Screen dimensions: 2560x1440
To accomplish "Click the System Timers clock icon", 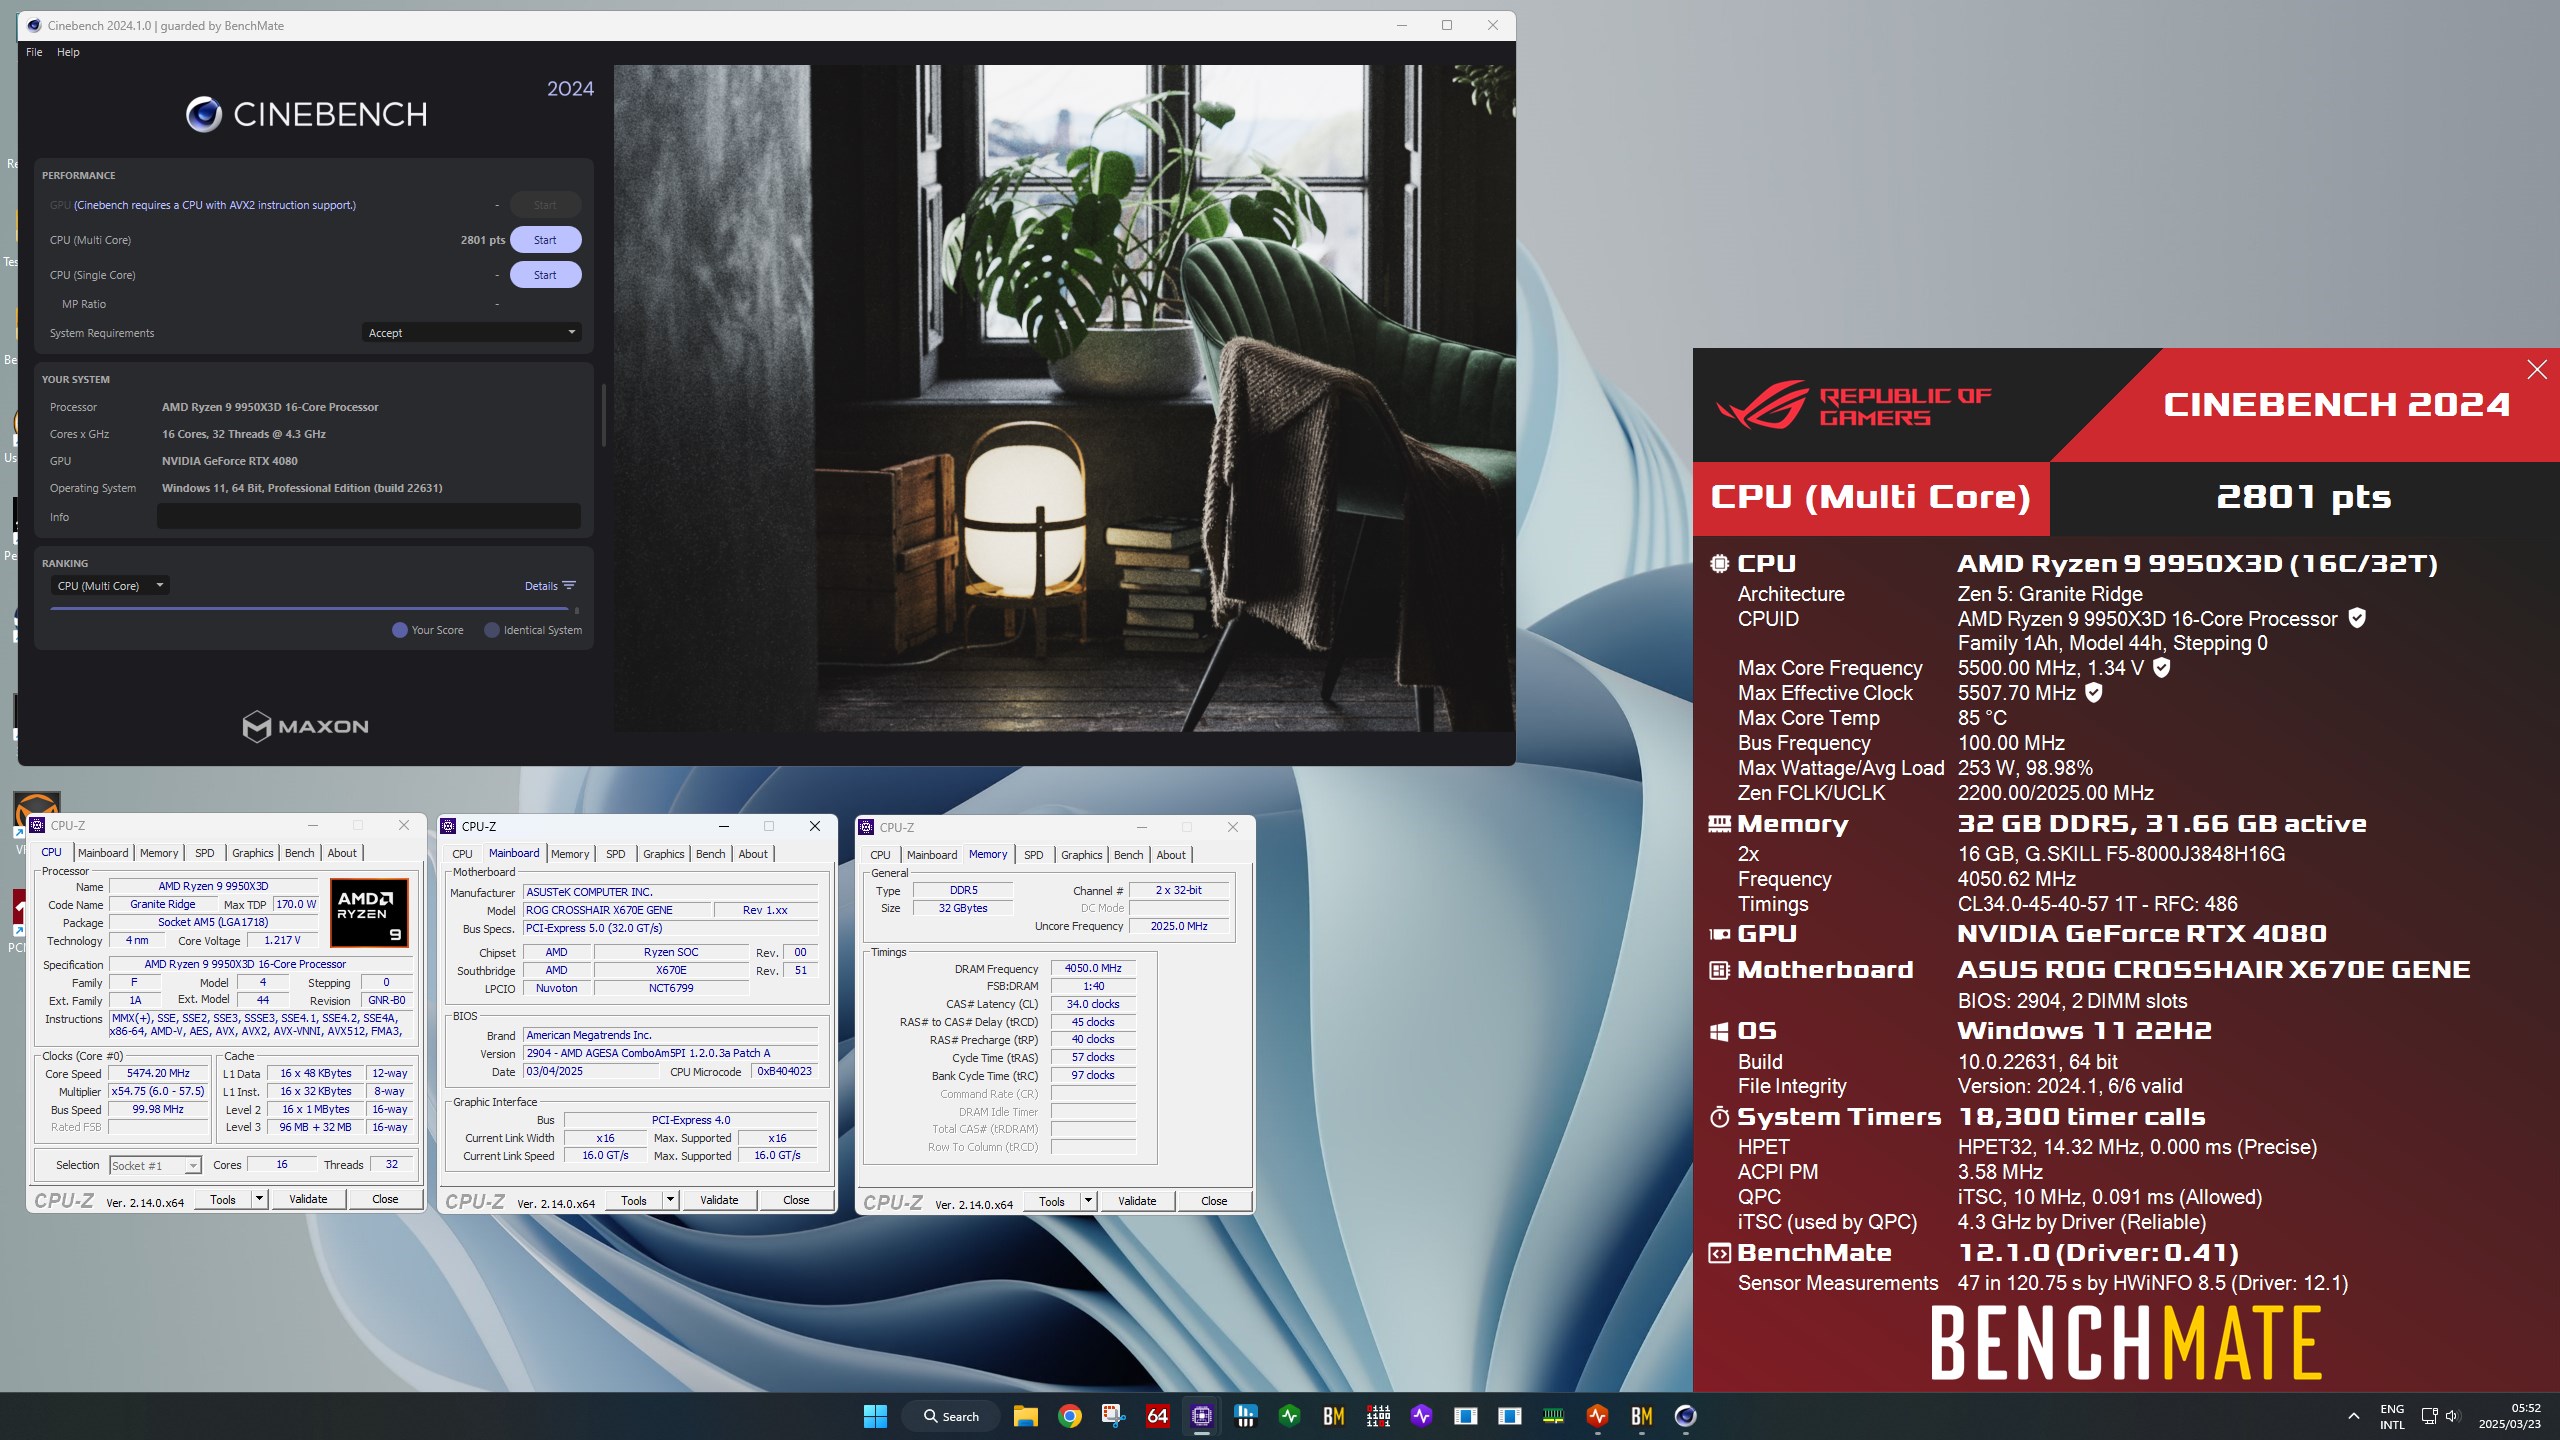I will click(x=1719, y=1117).
